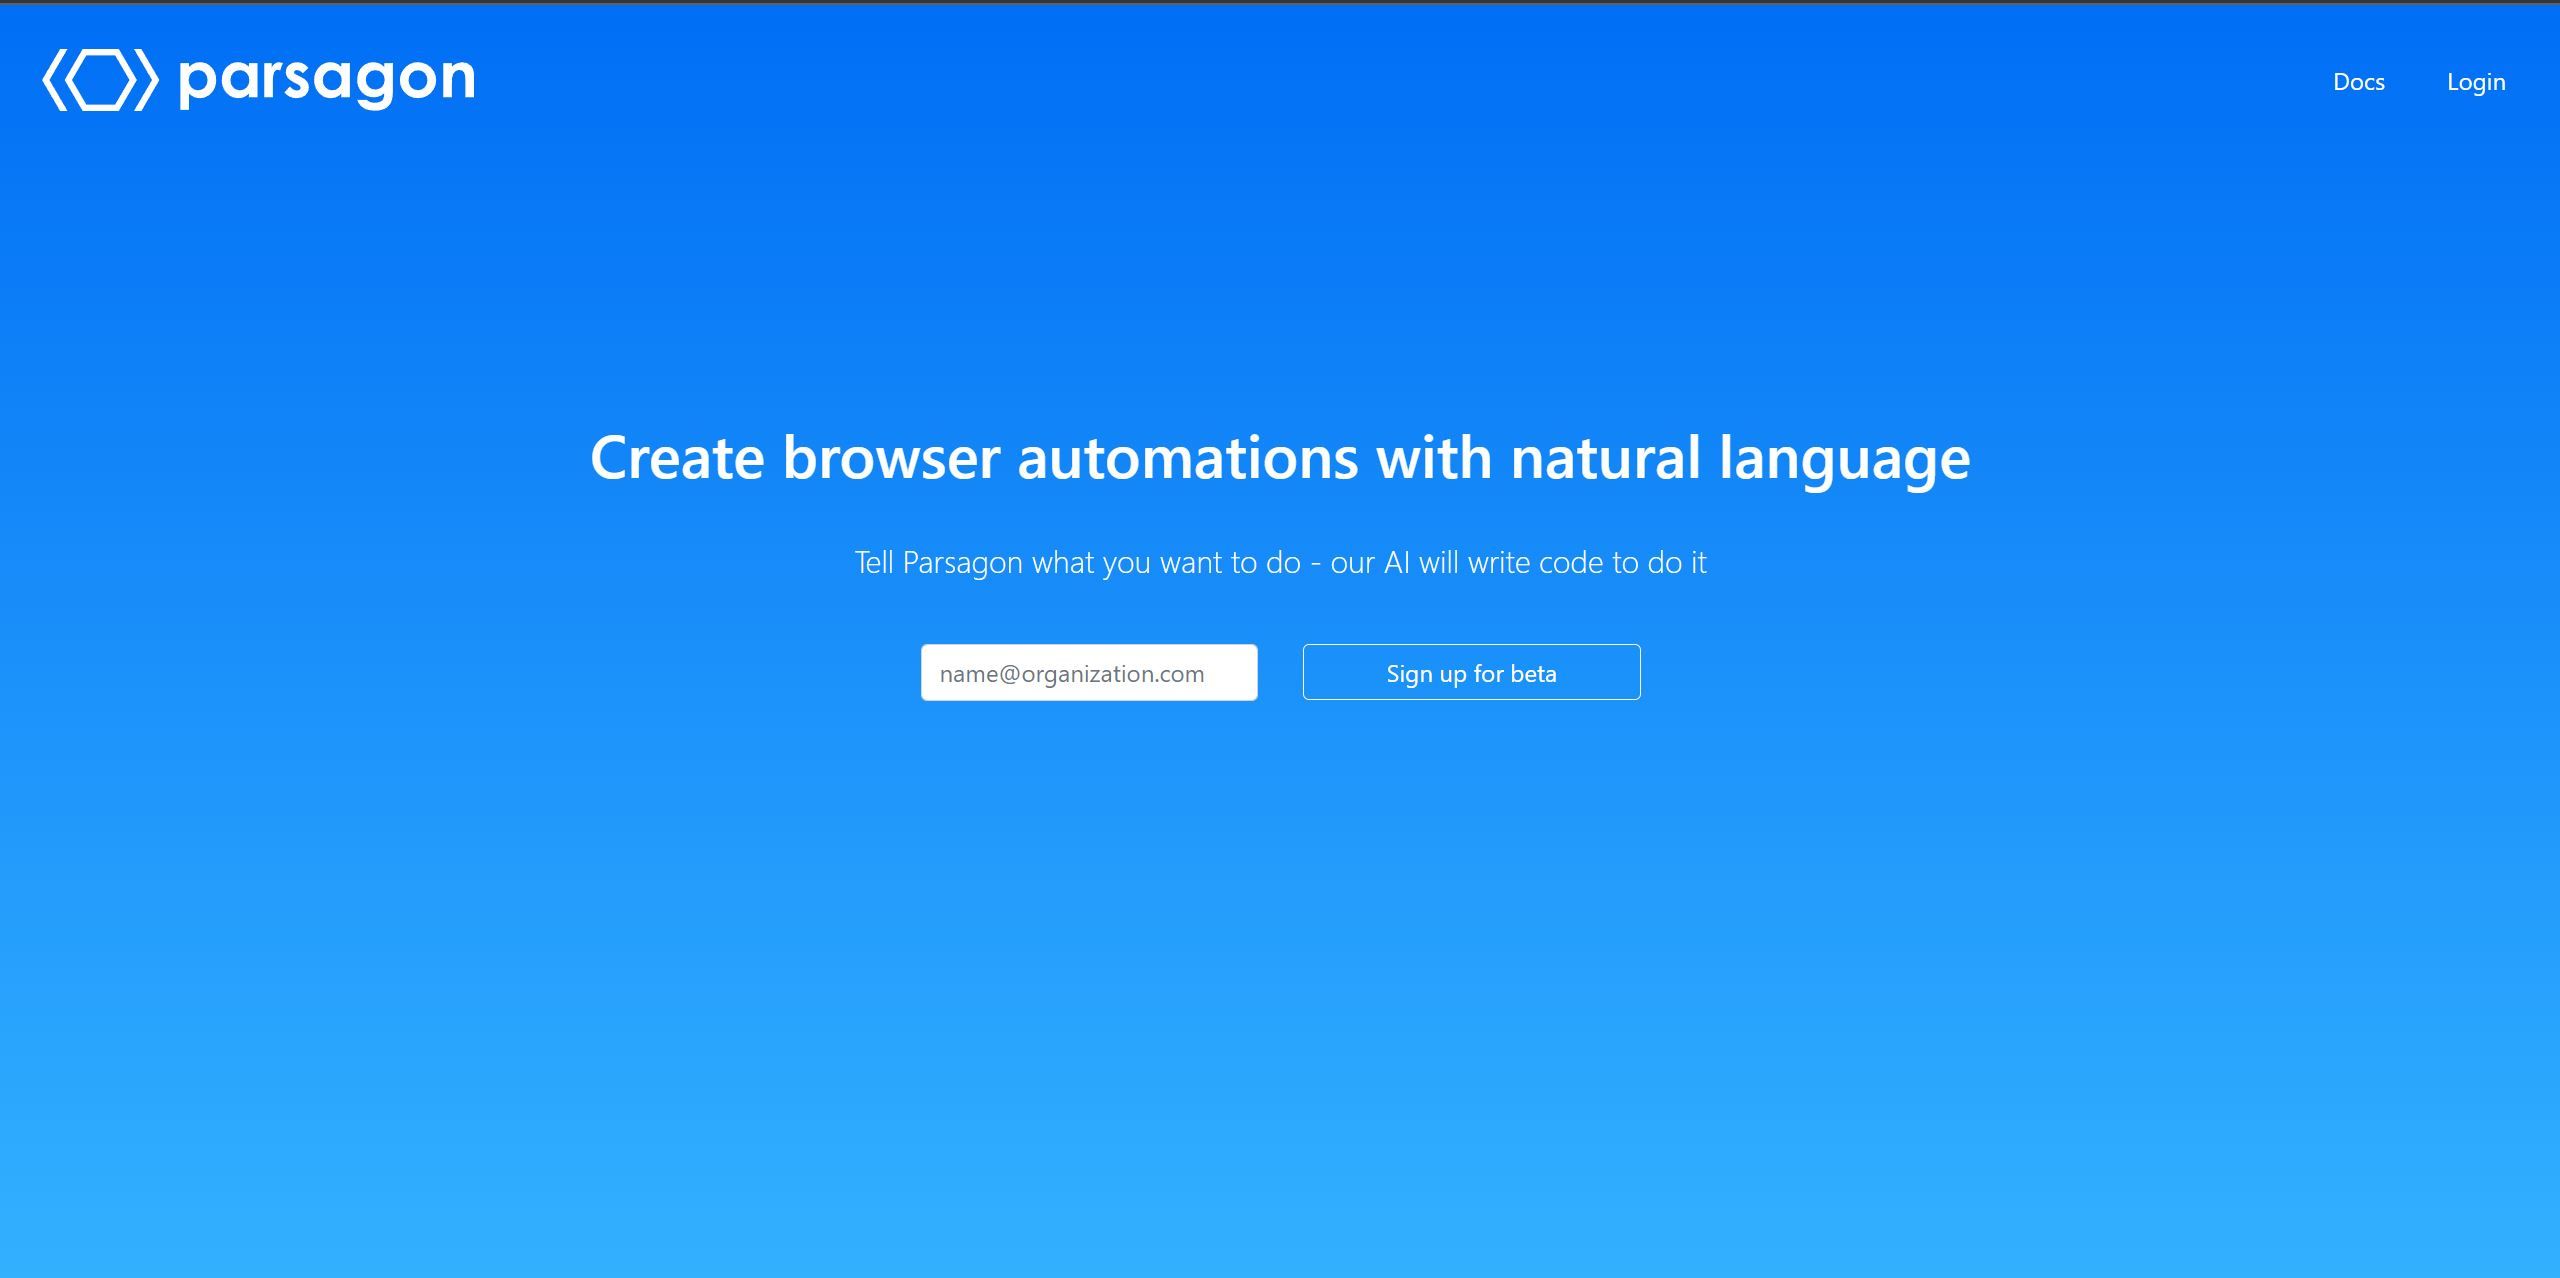Image resolution: width=2560 pixels, height=1278 pixels.
Task: Focus the name@organization.com email field
Action: pos(1089,673)
